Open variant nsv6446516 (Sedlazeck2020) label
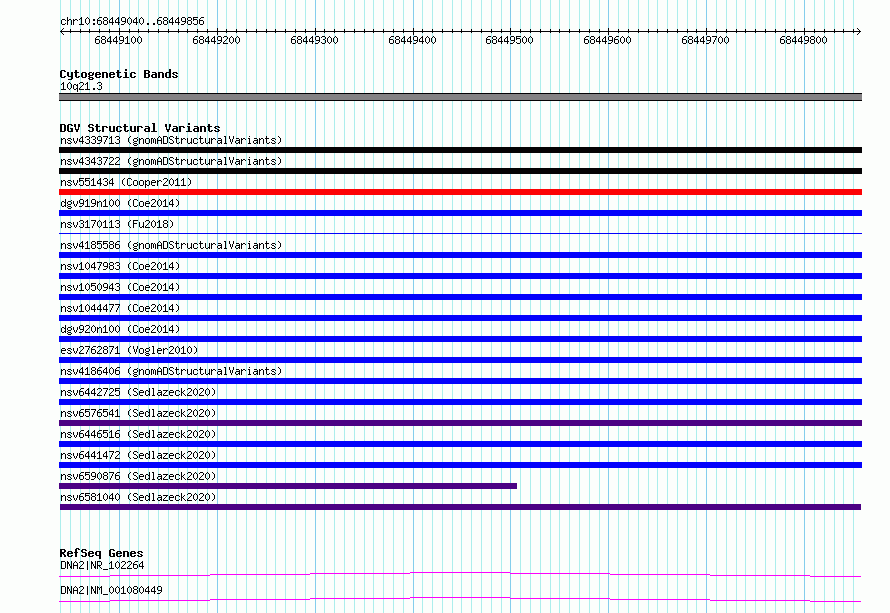The image size is (890, 613). pos(138,434)
